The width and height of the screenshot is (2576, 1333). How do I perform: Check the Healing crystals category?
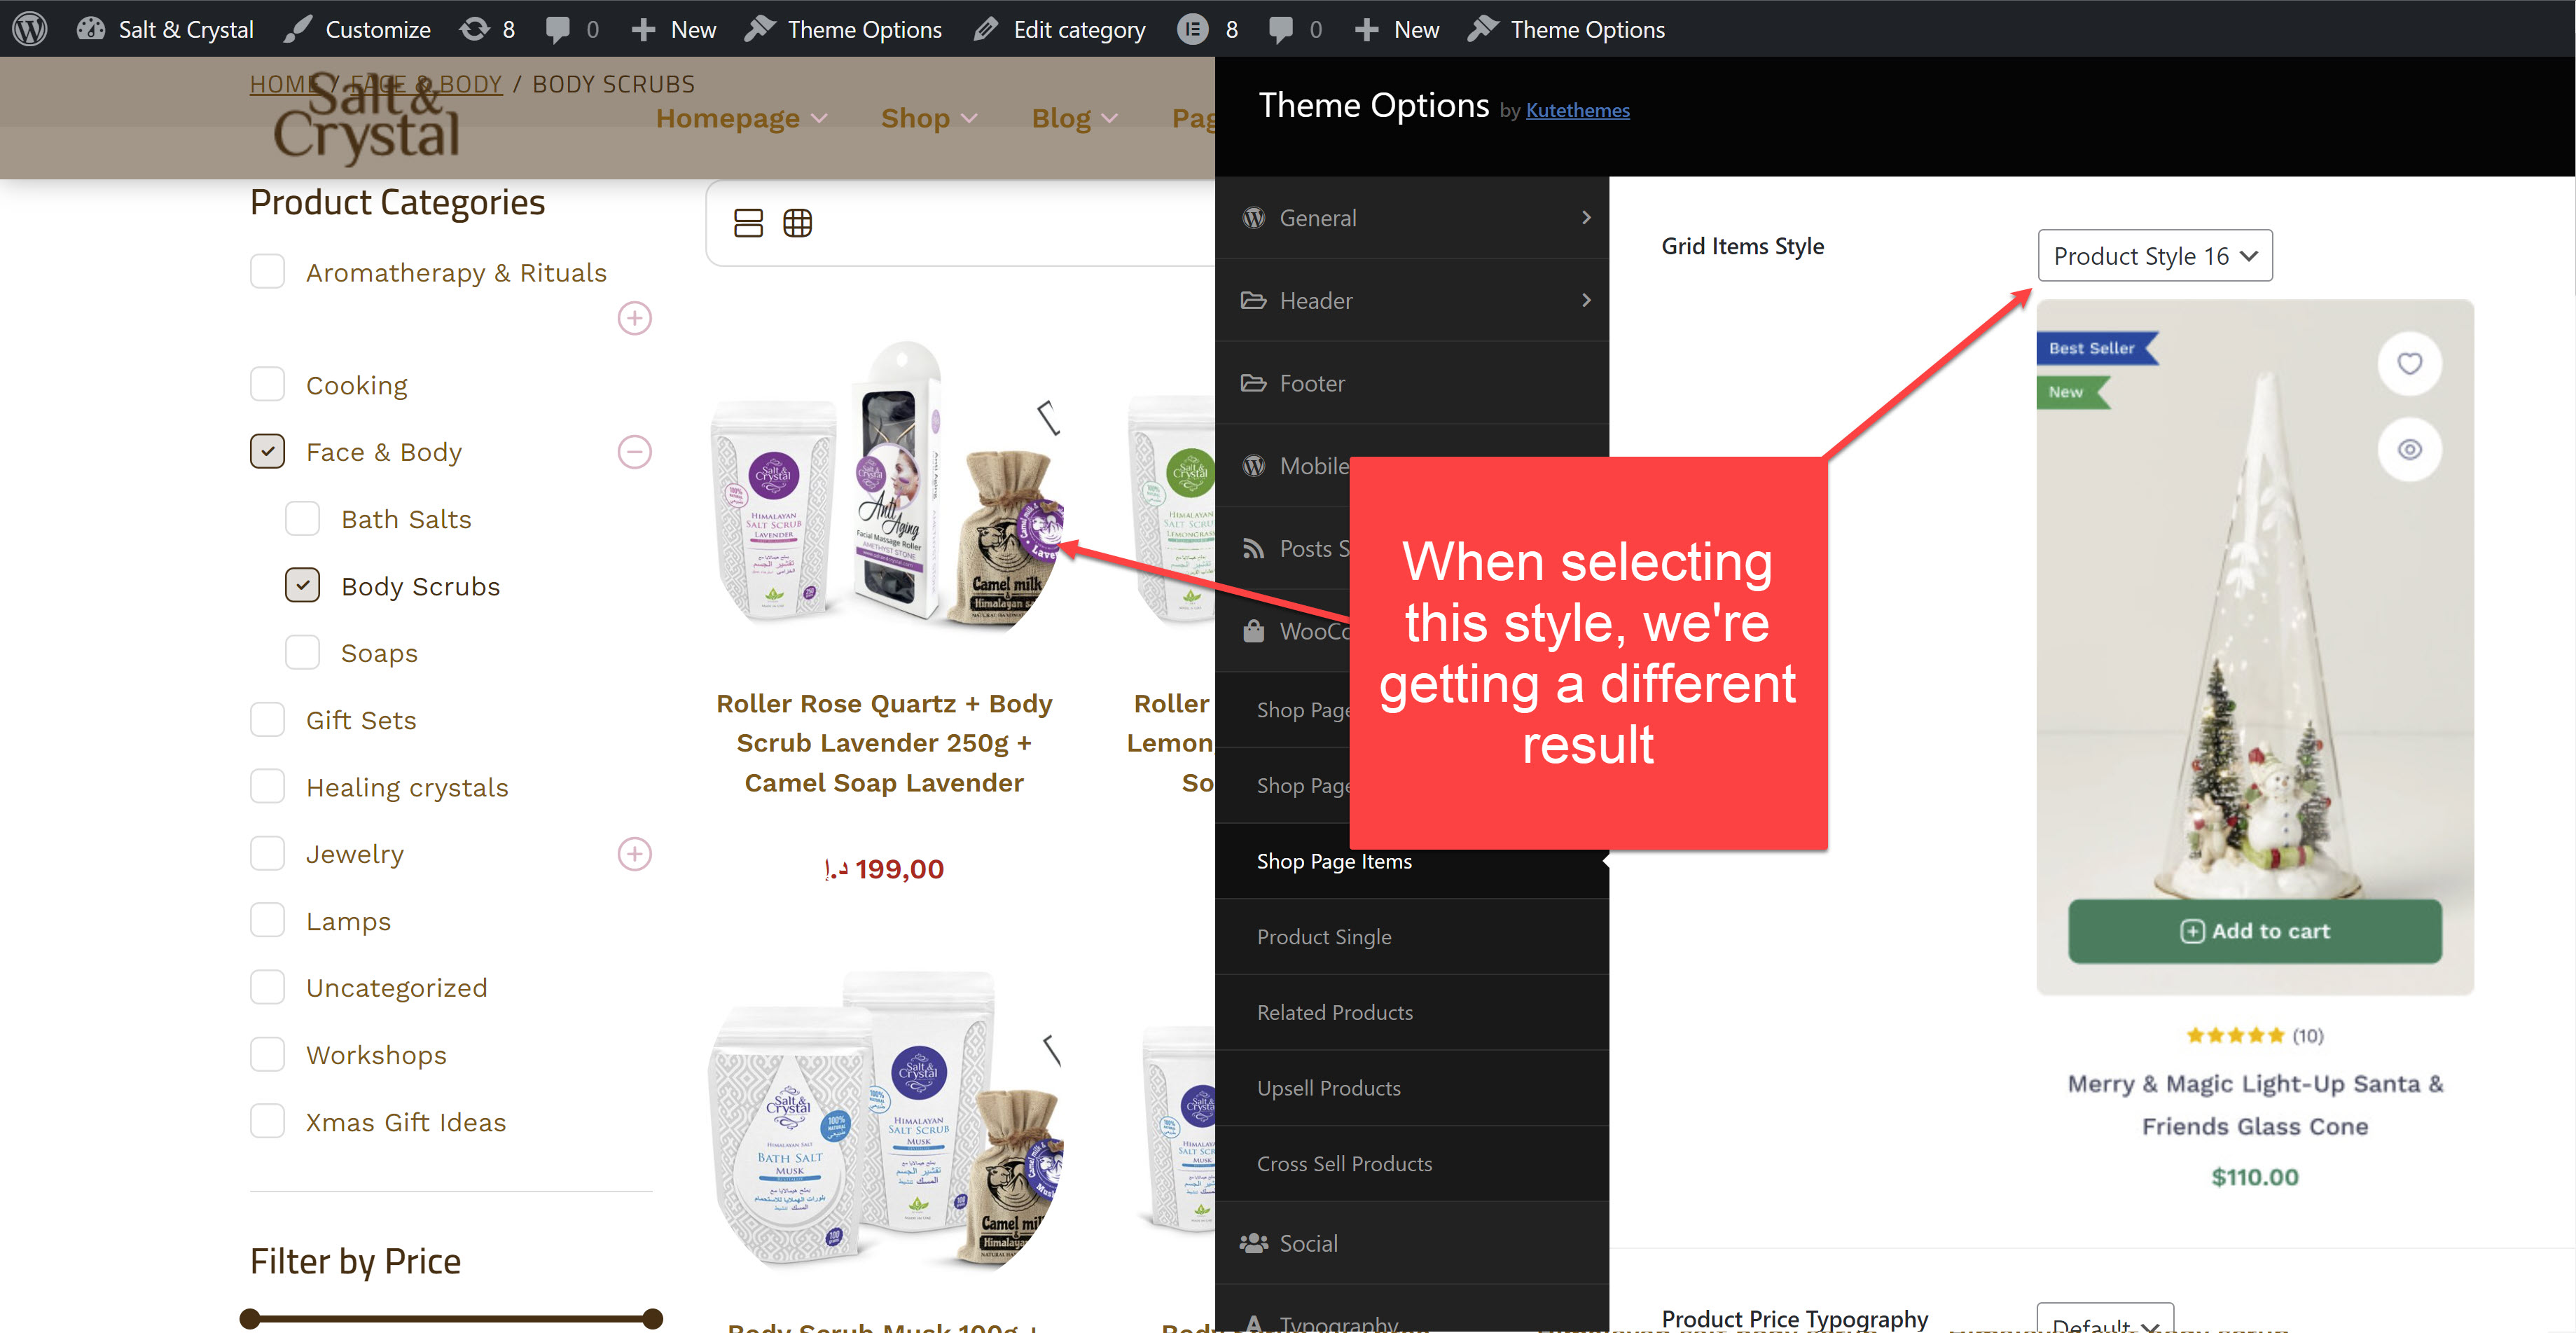click(x=267, y=786)
